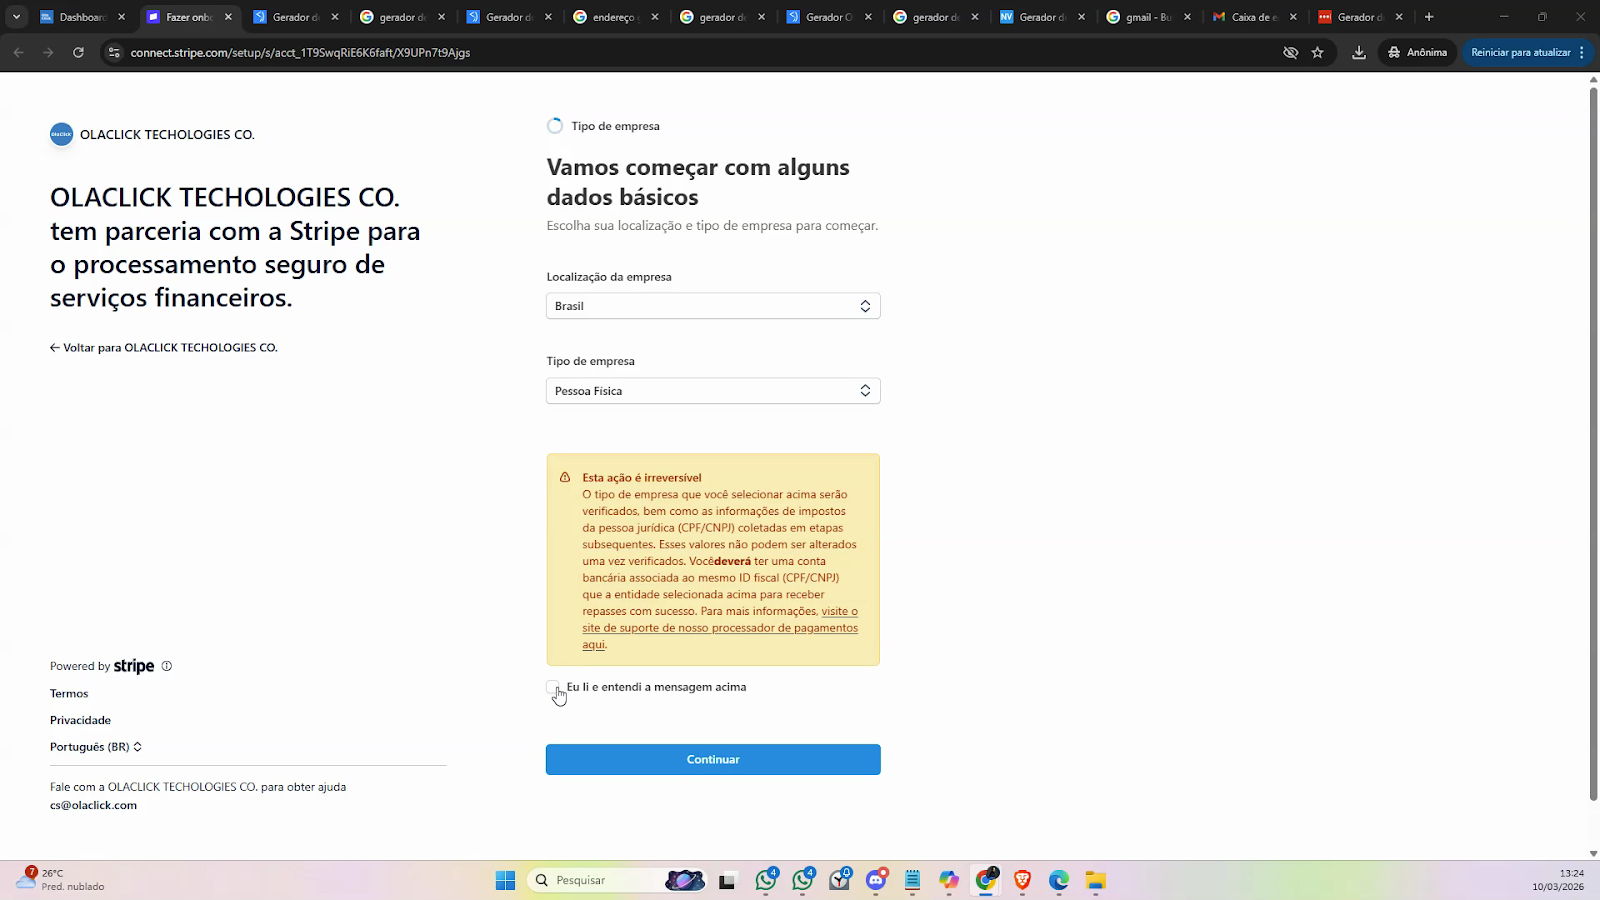The width and height of the screenshot is (1600, 900).
Task: Click the third-party cookies blocked eye icon
Action: [1290, 53]
